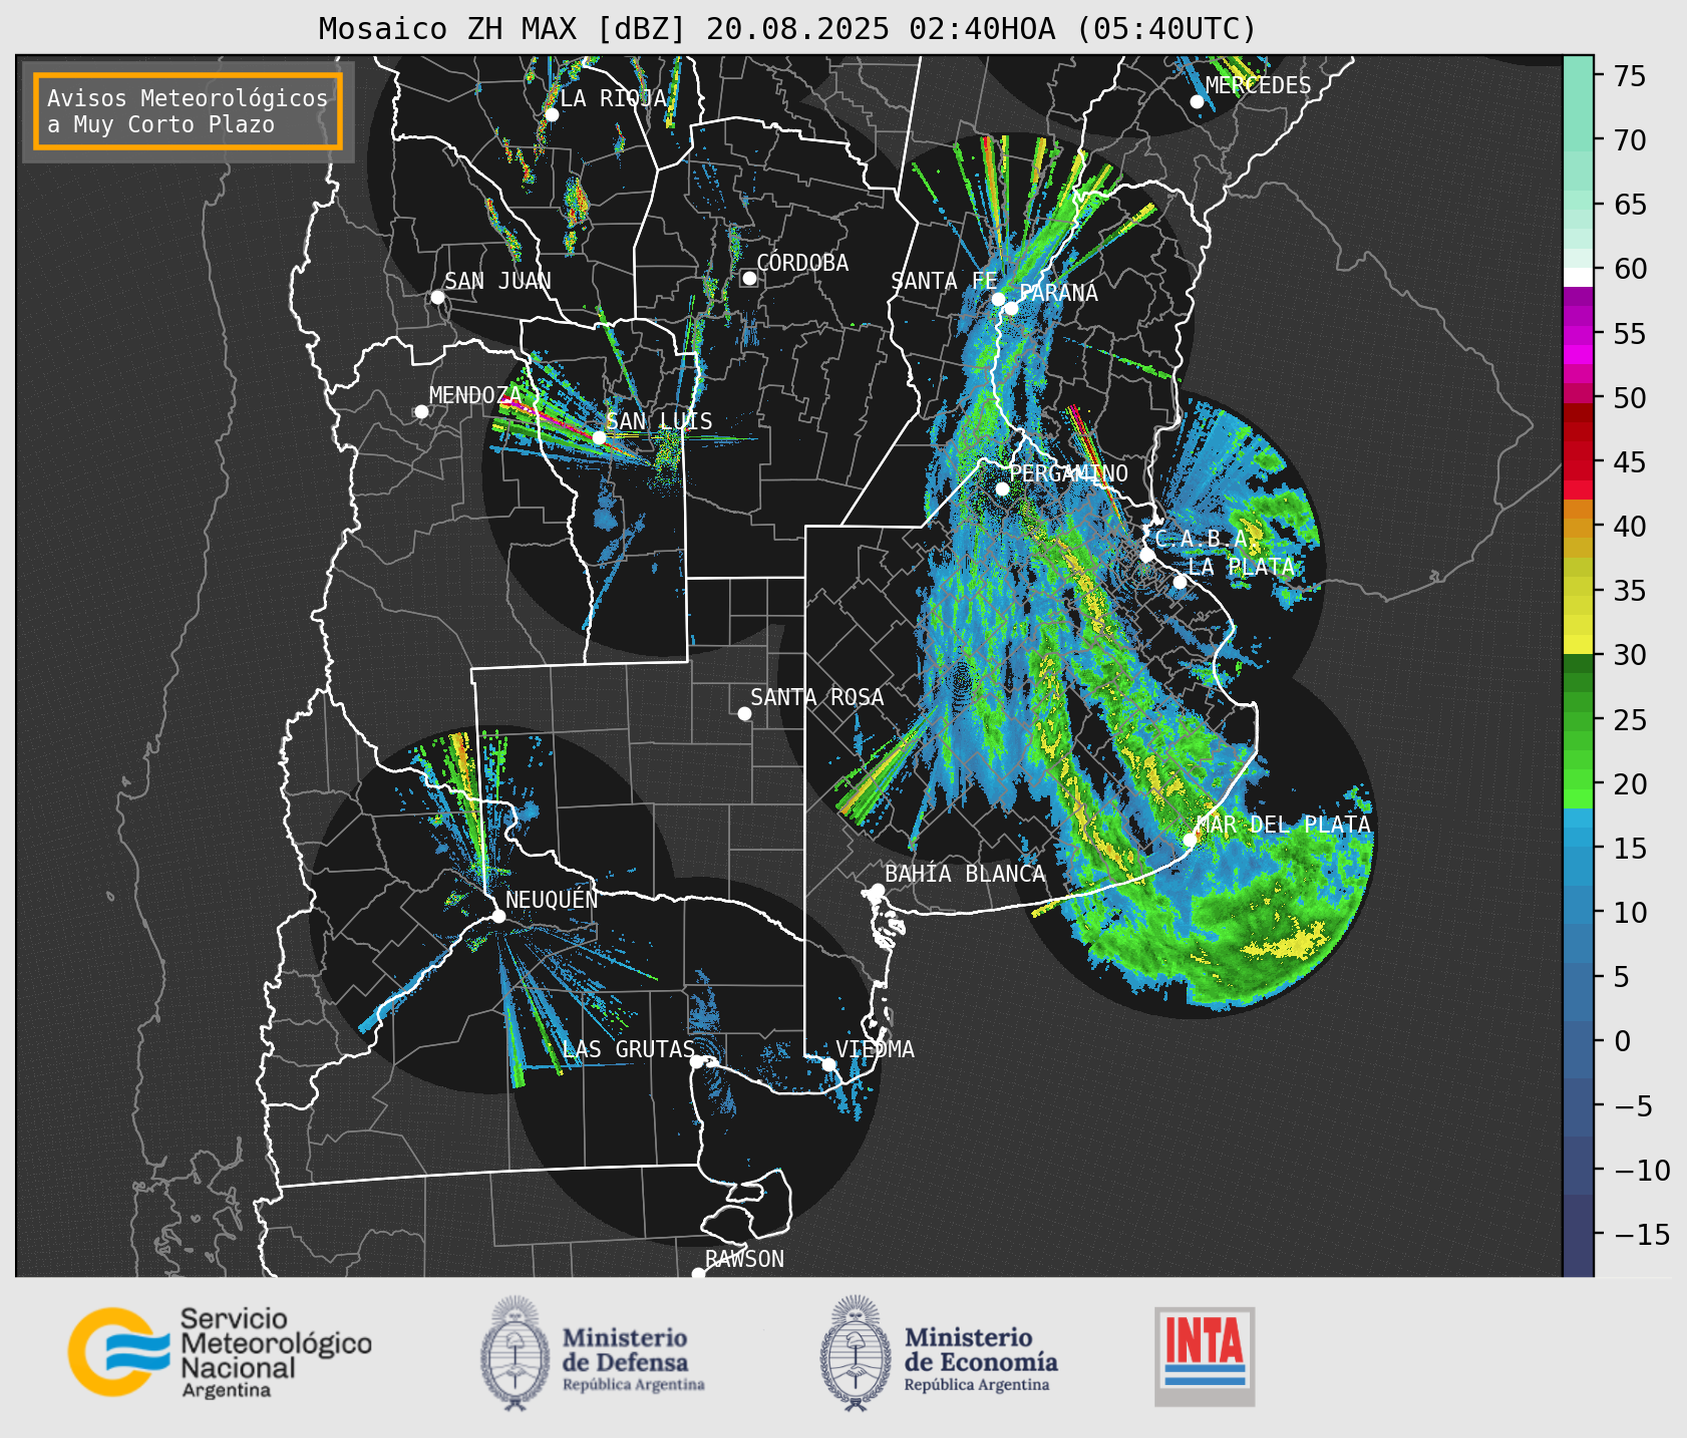
Task: Click the CÓRDOBA city marker dot
Action: (x=749, y=278)
